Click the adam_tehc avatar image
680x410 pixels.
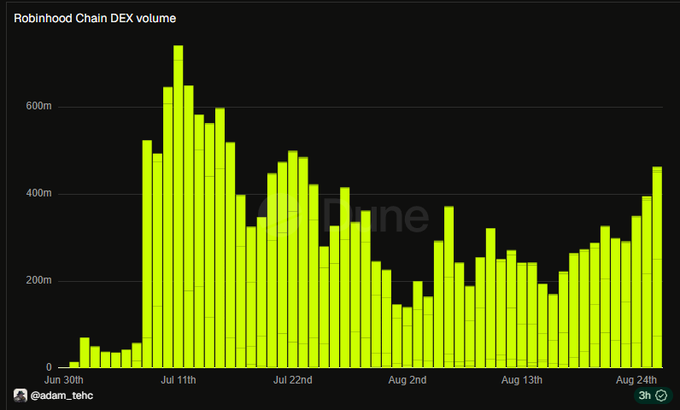tap(20, 396)
